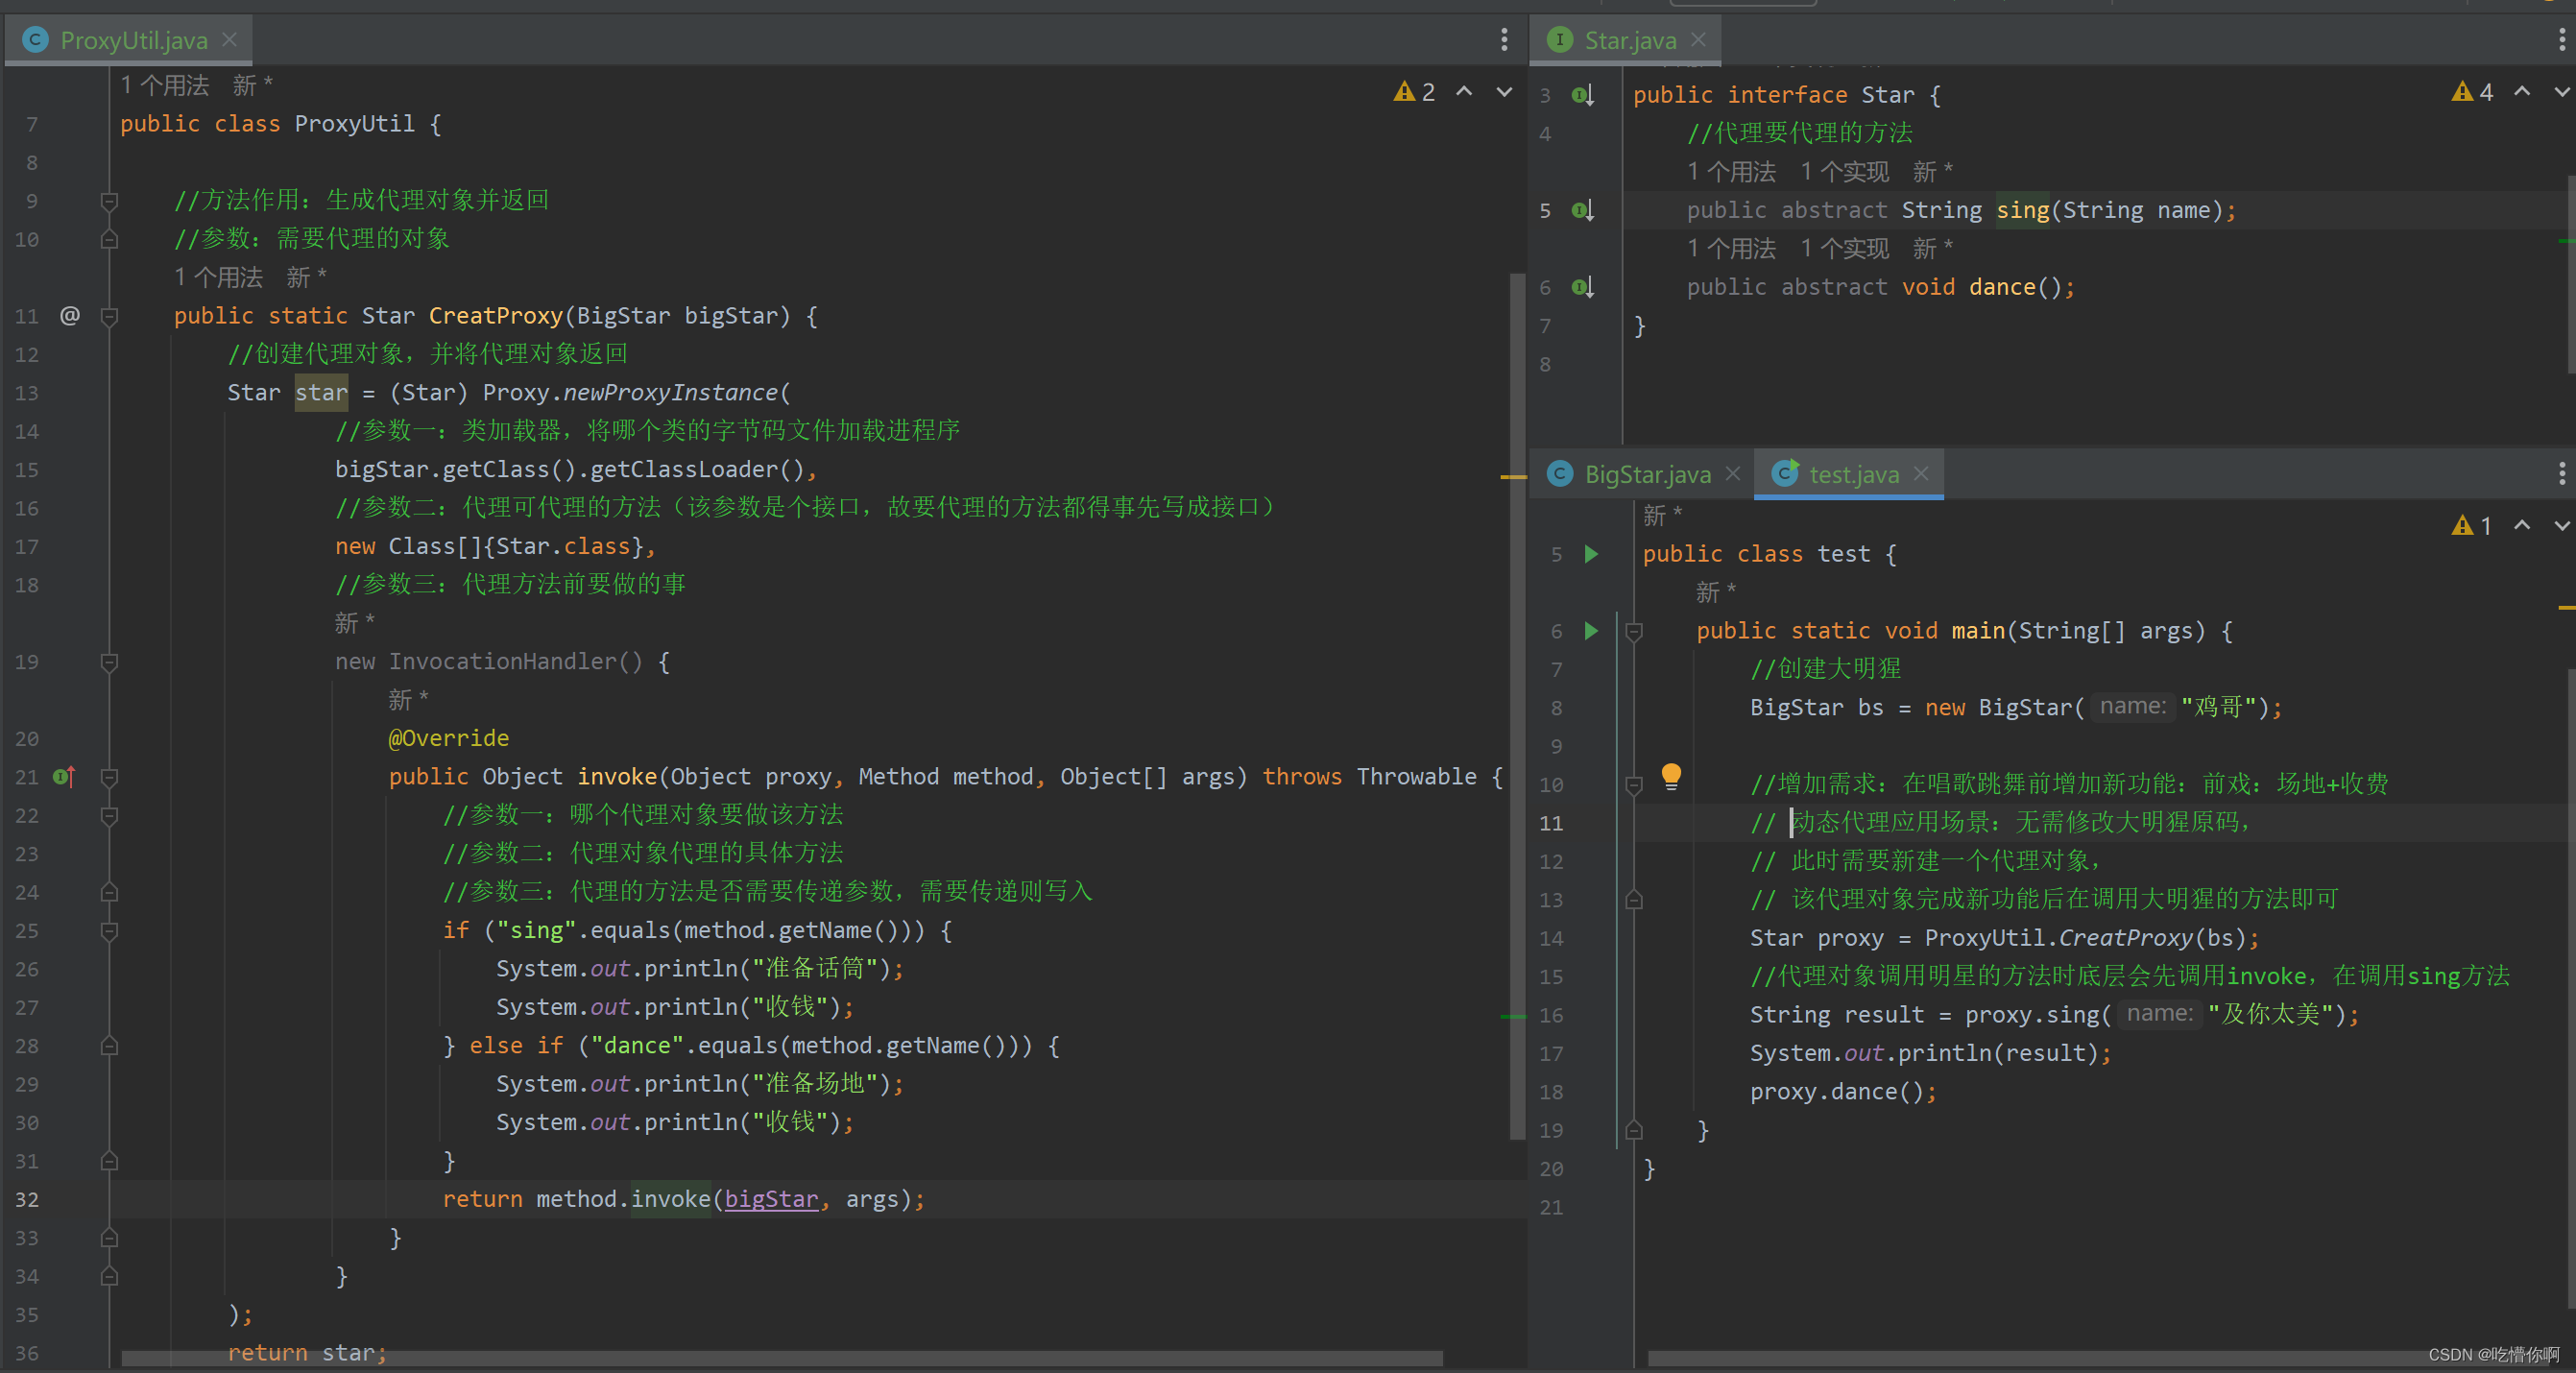The image size is (2576, 1373).
Task: Click the "鸡哥" string literal in test.java
Action: click(2218, 708)
